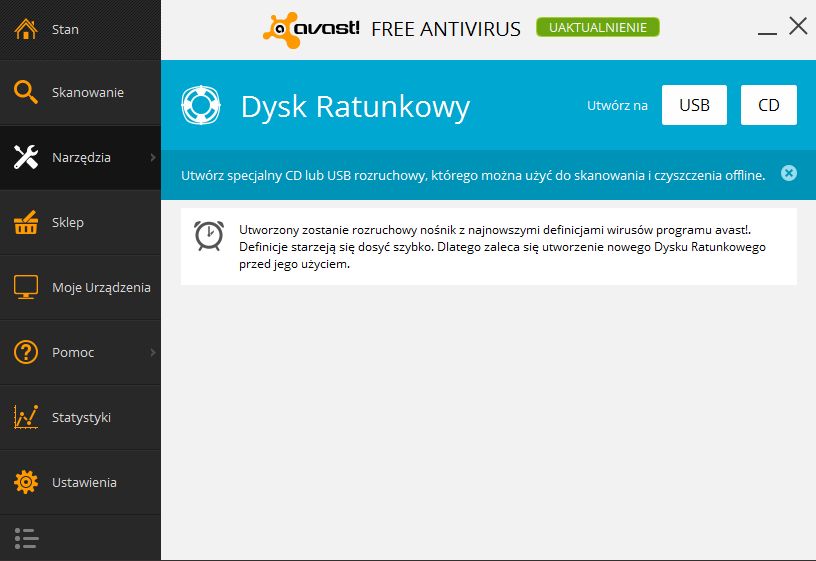Open the Skanowanie menu item
816x561 pixels.
[80, 93]
